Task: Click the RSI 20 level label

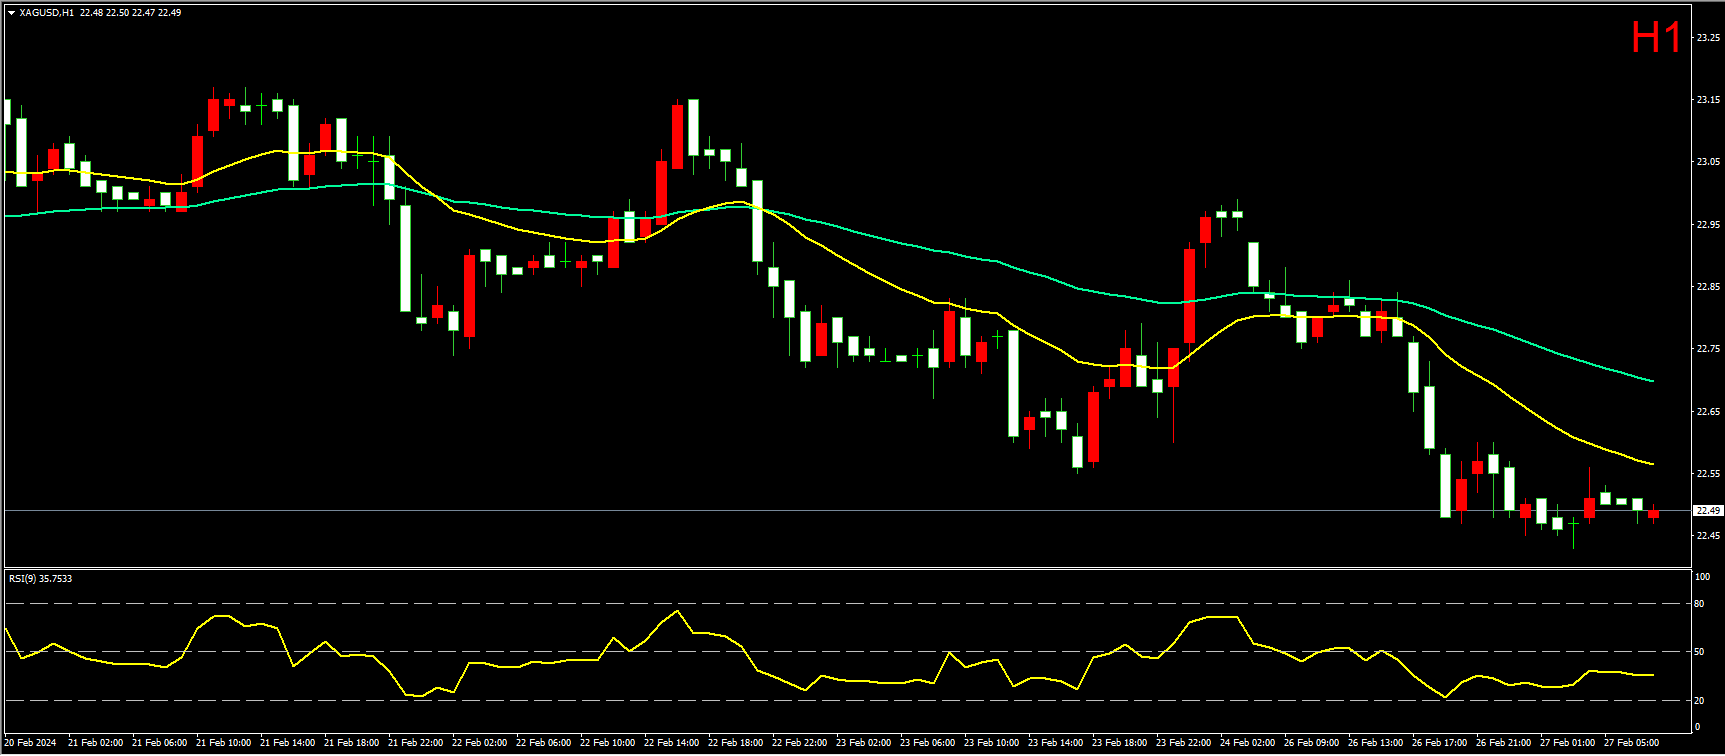Action: (1699, 701)
